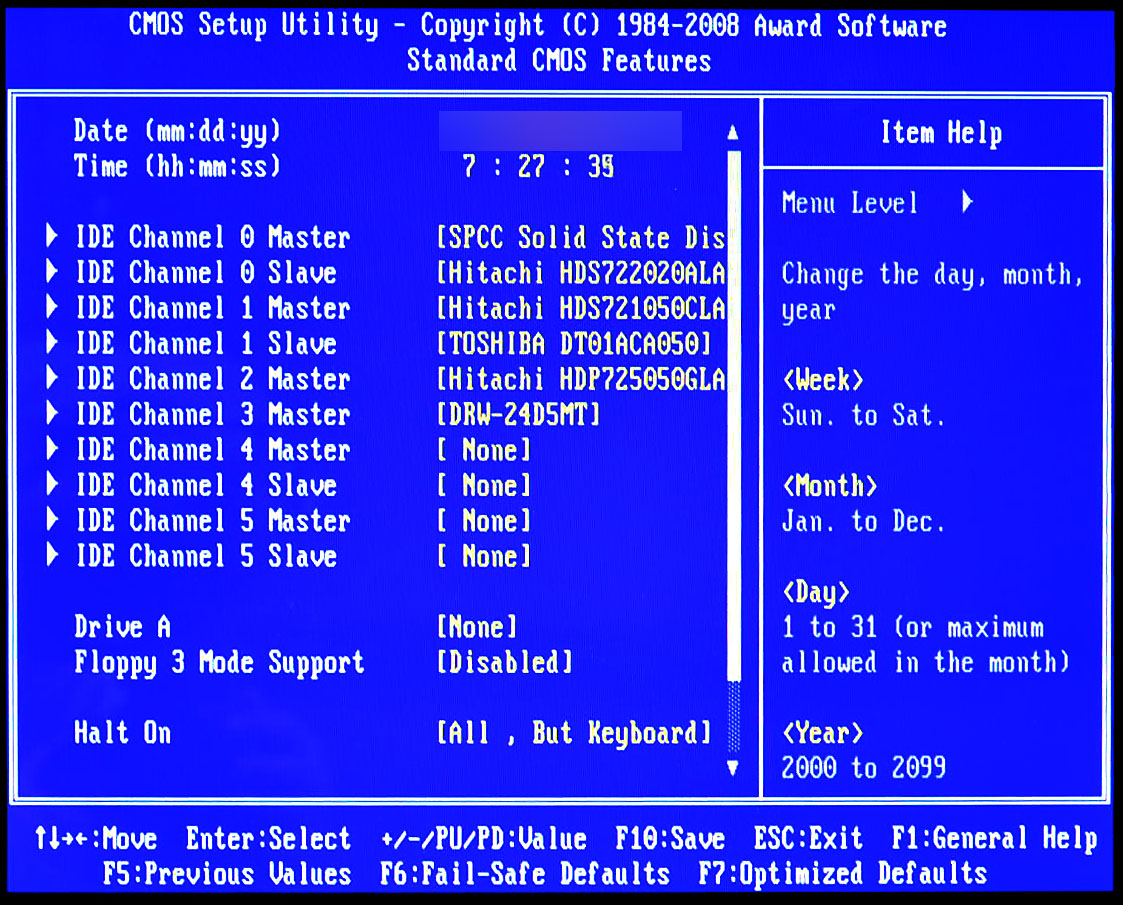The image size is (1123, 905).
Task: Click the Menu Level arrow indicator
Action: (x=968, y=202)
